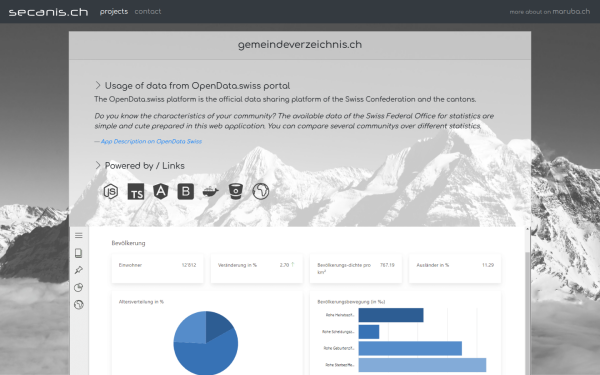
Task: Click the Bitbucket bucket icon
Action: tap(236, 191)
